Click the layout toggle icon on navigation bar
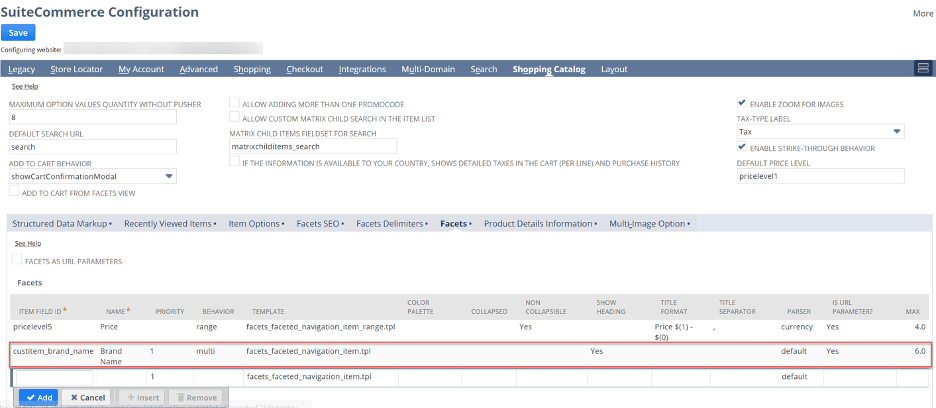The width and height of the screenshot is (936, 408). point(922,68)
